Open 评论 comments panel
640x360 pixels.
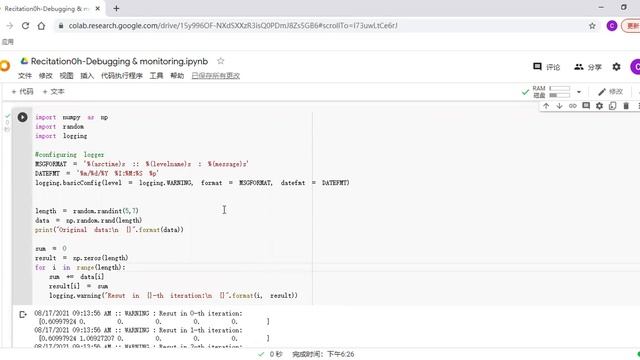click(x=547, y=67)
